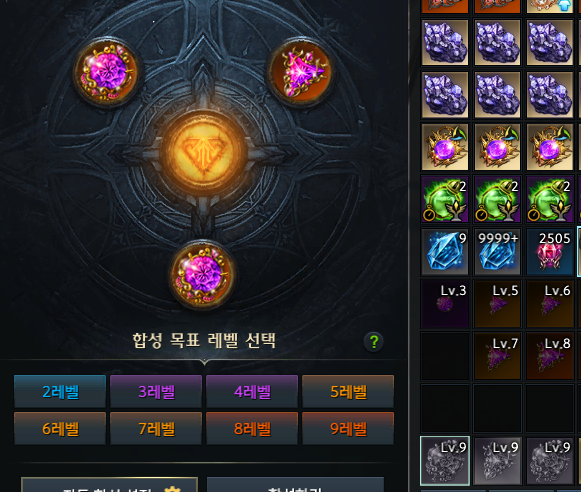
Task: Click the bottom round pink gem slot
Action: click(x=203, y=275)
